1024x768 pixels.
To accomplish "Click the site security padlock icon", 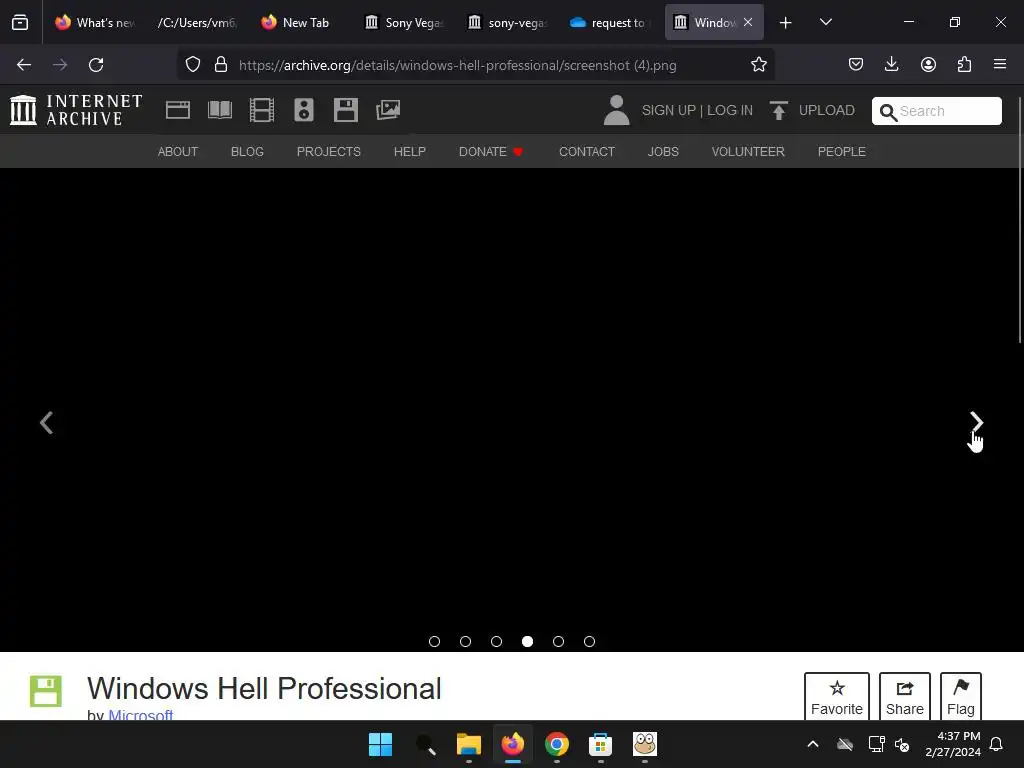I will (x=221, y=65).
